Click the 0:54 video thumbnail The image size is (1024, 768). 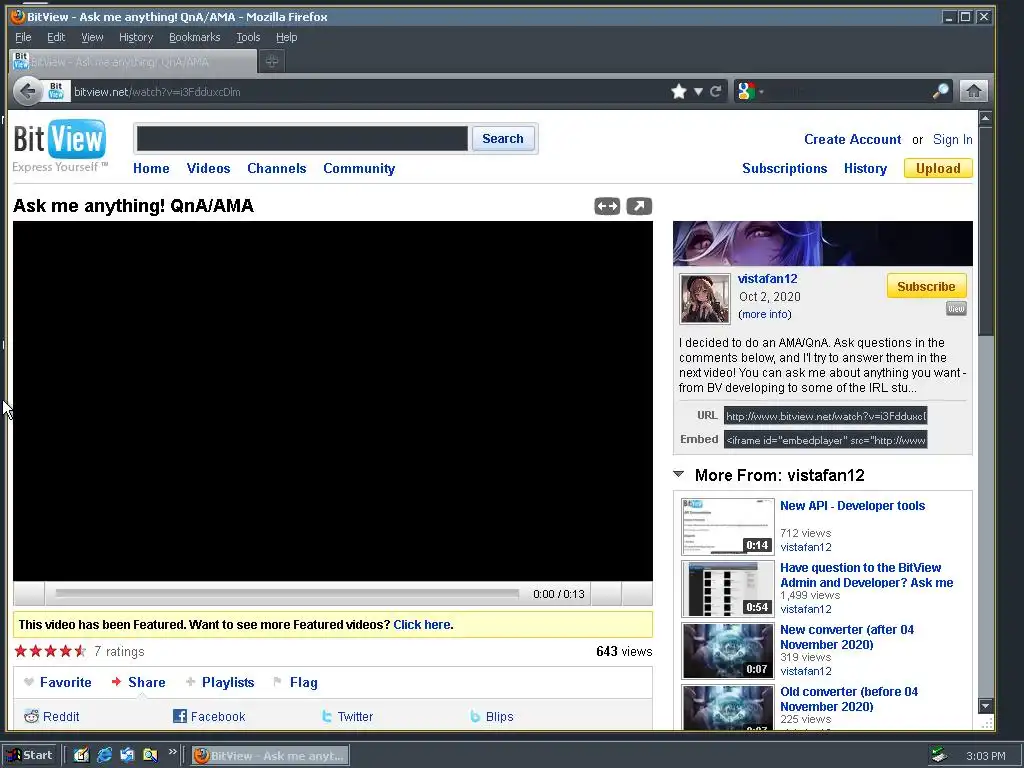[x=728, y=589]
